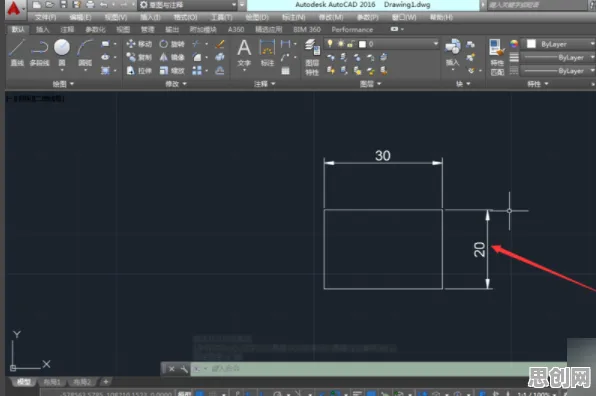
Task: Select the Ellipse tool in draw panel
Action: [105, 57]
